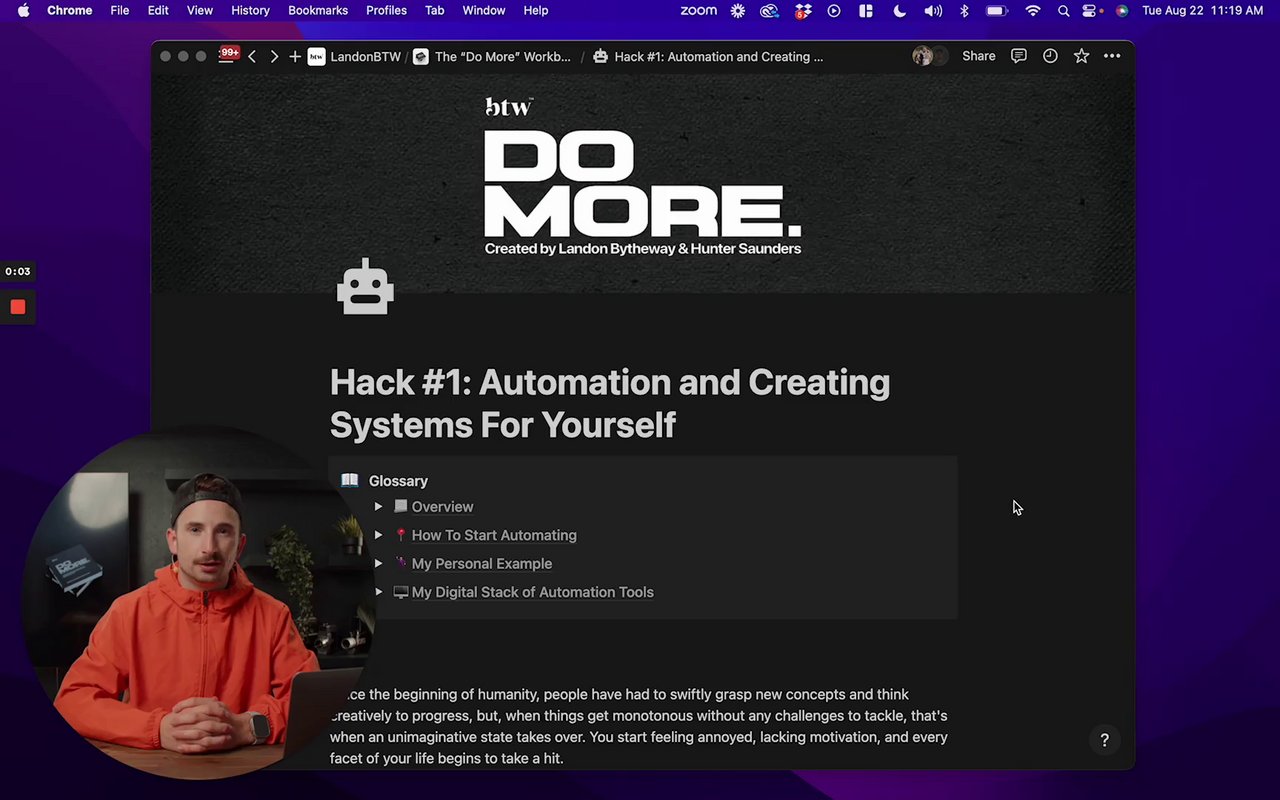Open the Creative Cloud menu bar icon

click(x=769, y=10)
